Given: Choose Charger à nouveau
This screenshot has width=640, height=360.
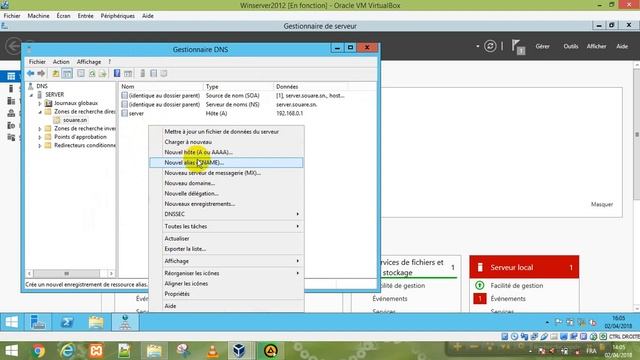Looking at the screenshot, I should pos(226,142).
